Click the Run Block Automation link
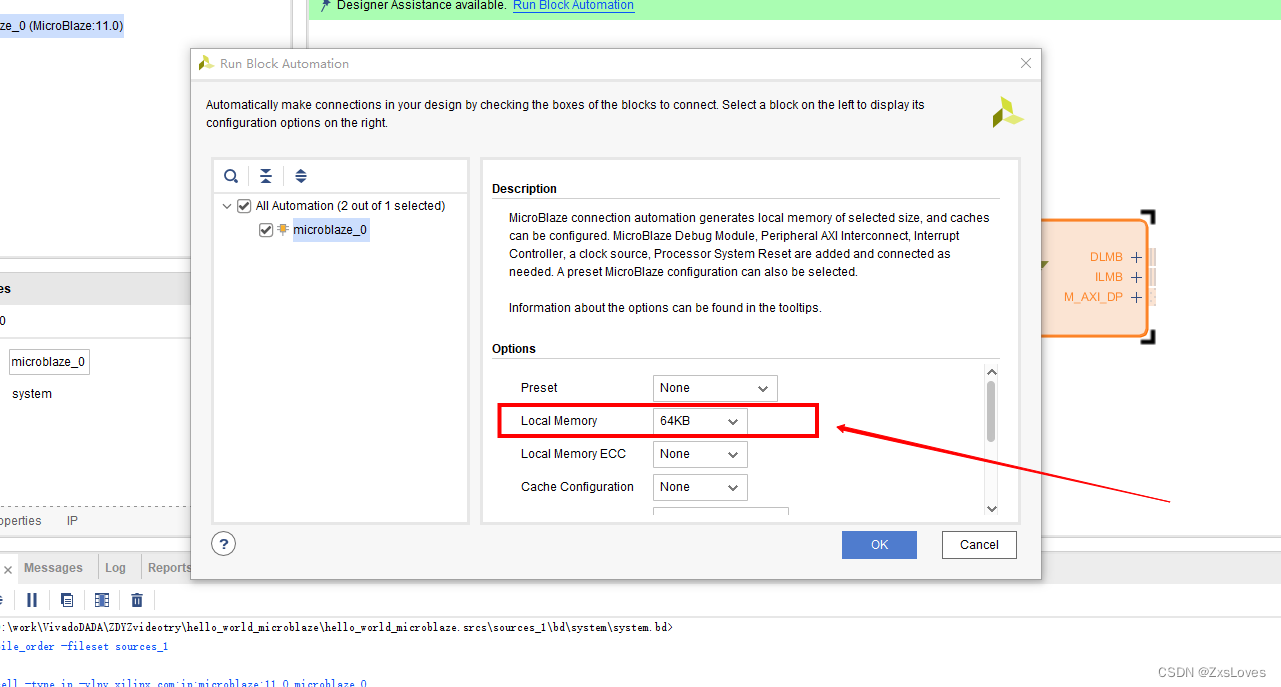The width and height of the screenshot is (1281, 687). [573, 6]
